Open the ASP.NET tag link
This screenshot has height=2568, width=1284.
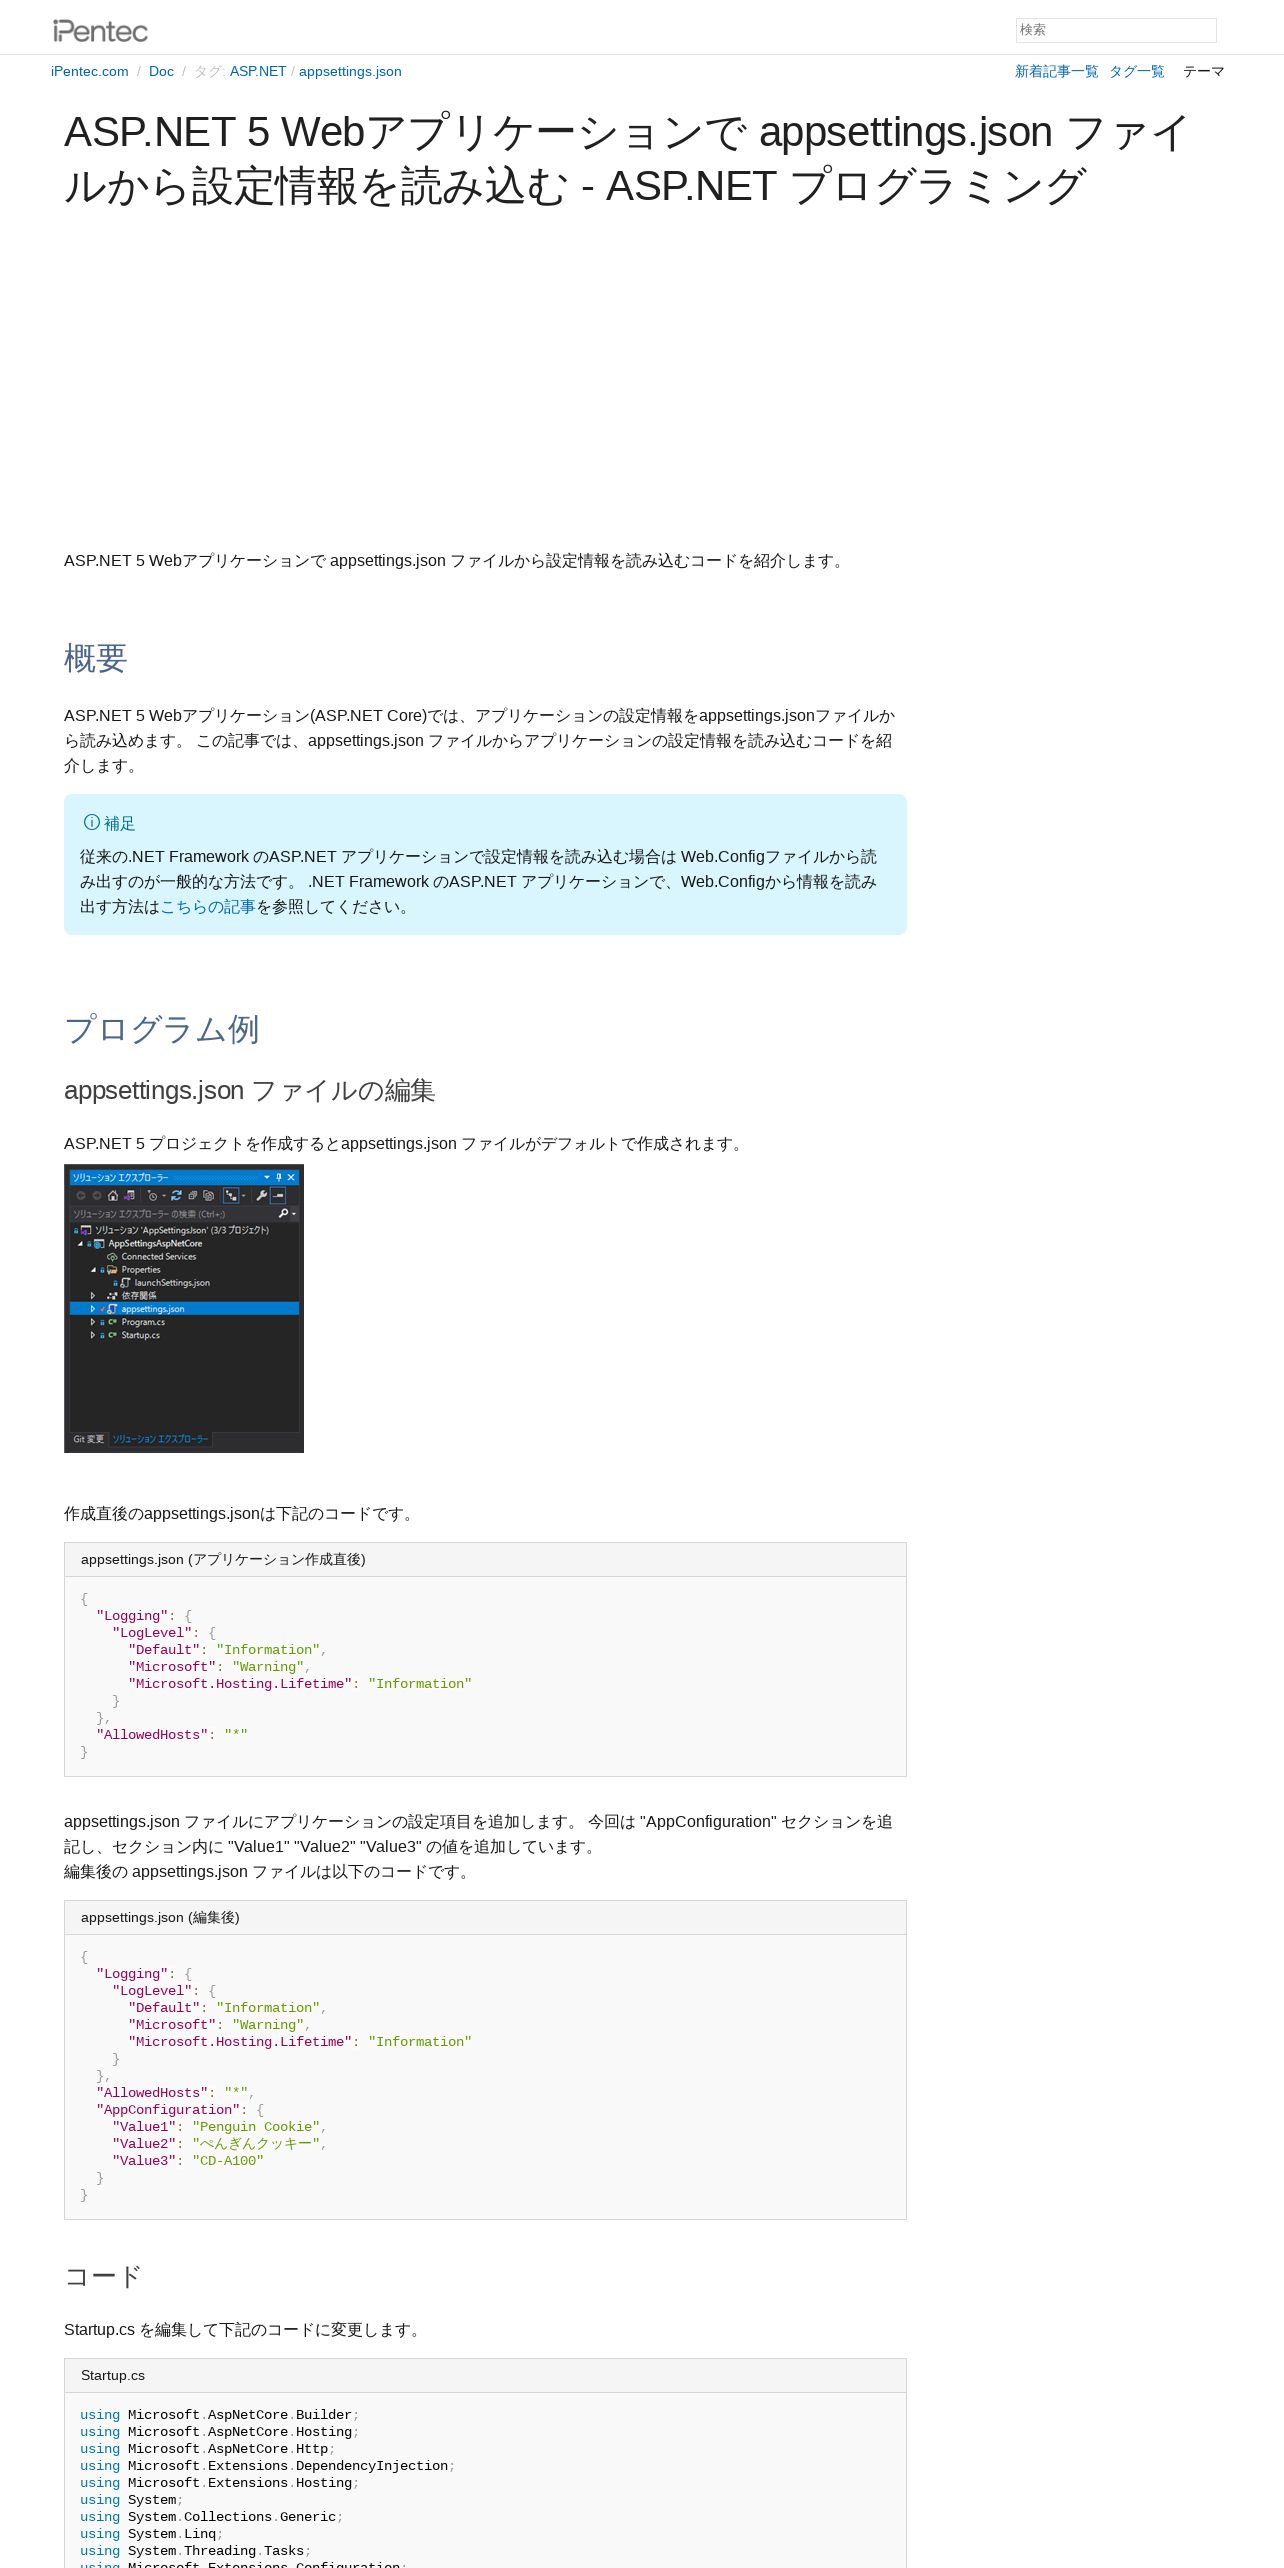pos(258,71)
